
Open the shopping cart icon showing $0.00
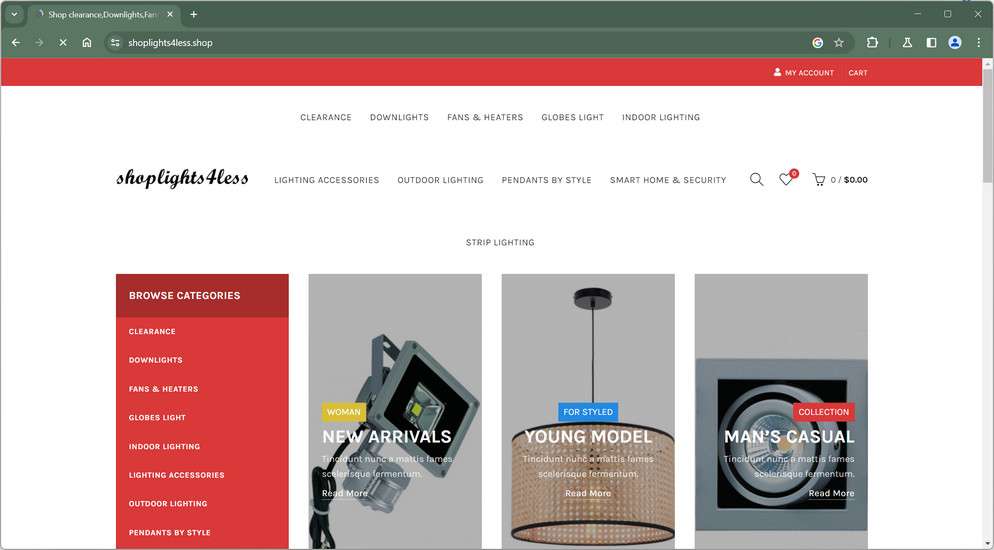(818, 180)
